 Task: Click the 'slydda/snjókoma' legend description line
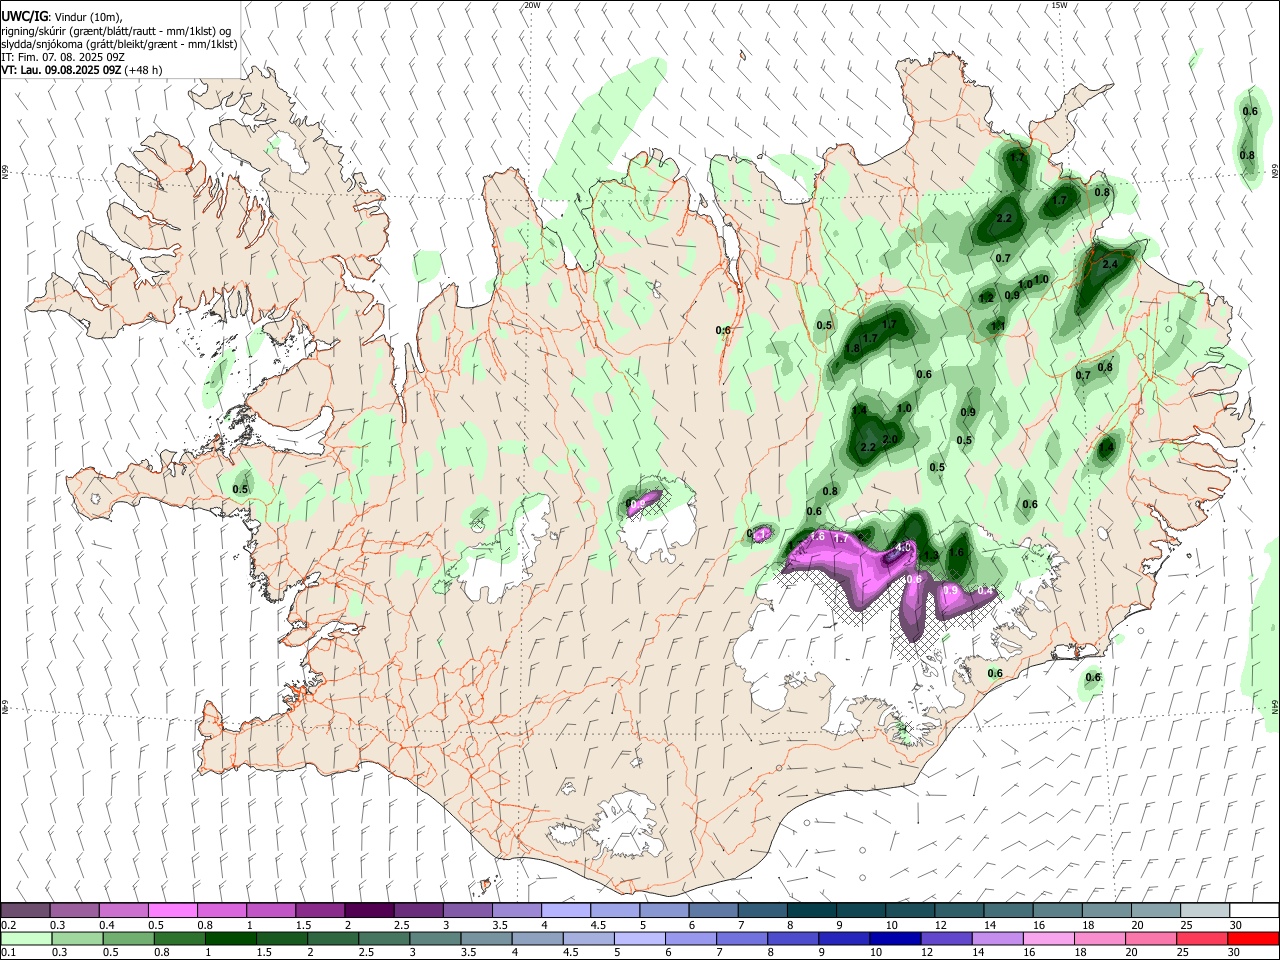click(x=119, y=44)
